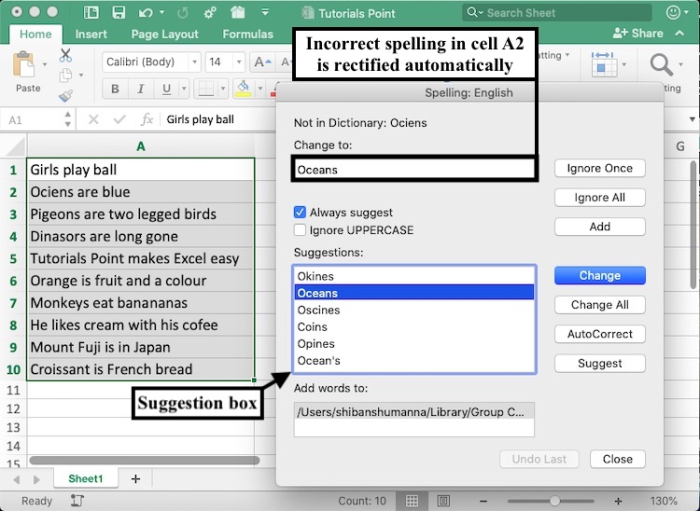Screen dimensions: 700x511
Task: Click the Borders icon
Action: point(206,89)
